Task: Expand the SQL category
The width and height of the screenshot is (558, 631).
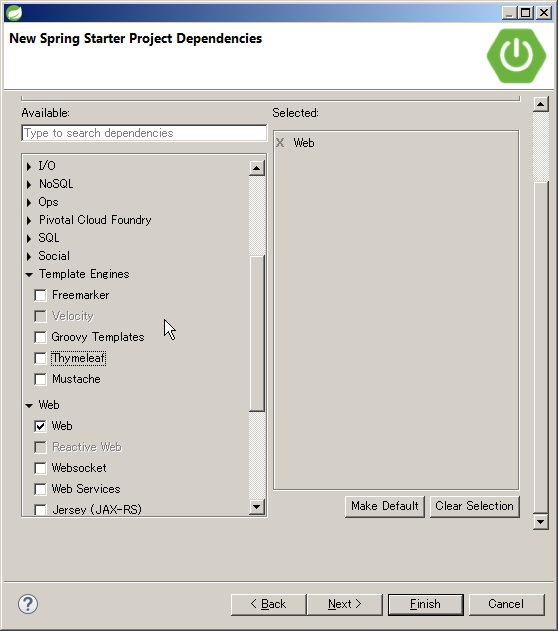Action: pyautogui.click(x=29, y=238)
